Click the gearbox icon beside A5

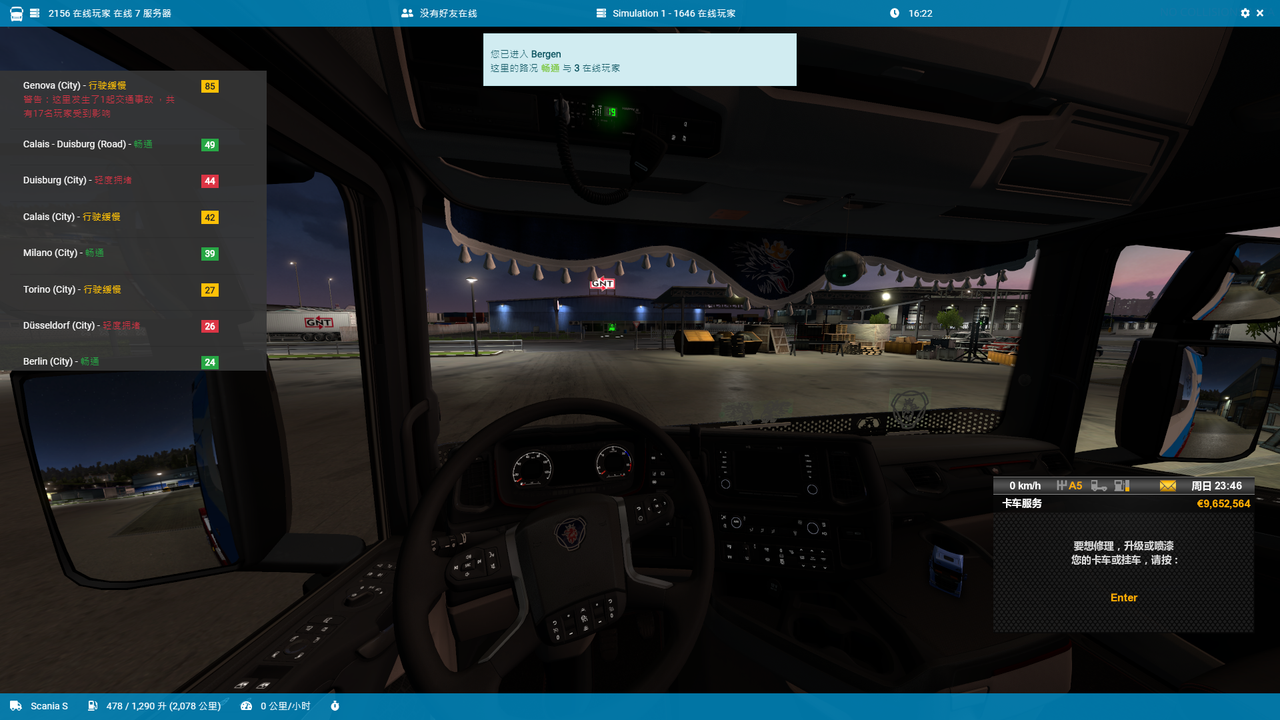1062,486
